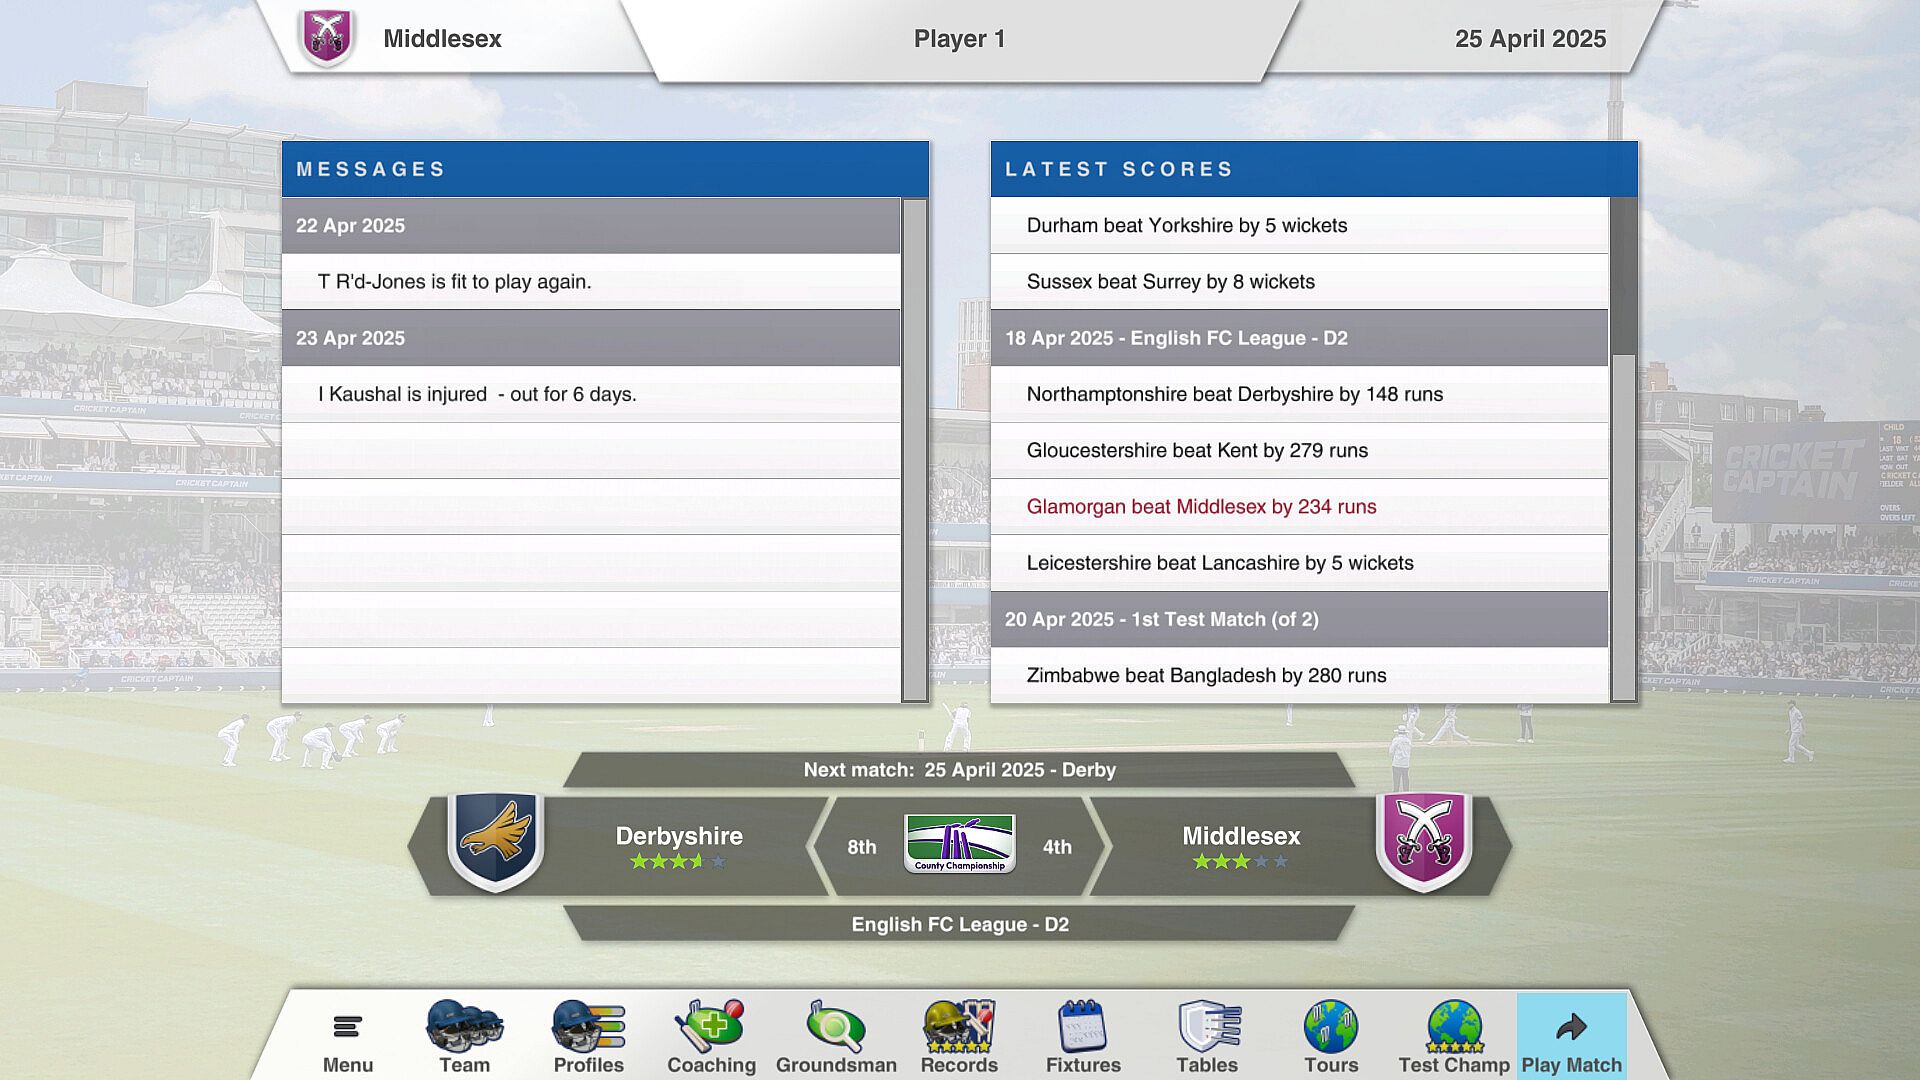The image size is (1920, 1080).
Task: Click the Messages panel scrollbar
Action: pos(914,450)
